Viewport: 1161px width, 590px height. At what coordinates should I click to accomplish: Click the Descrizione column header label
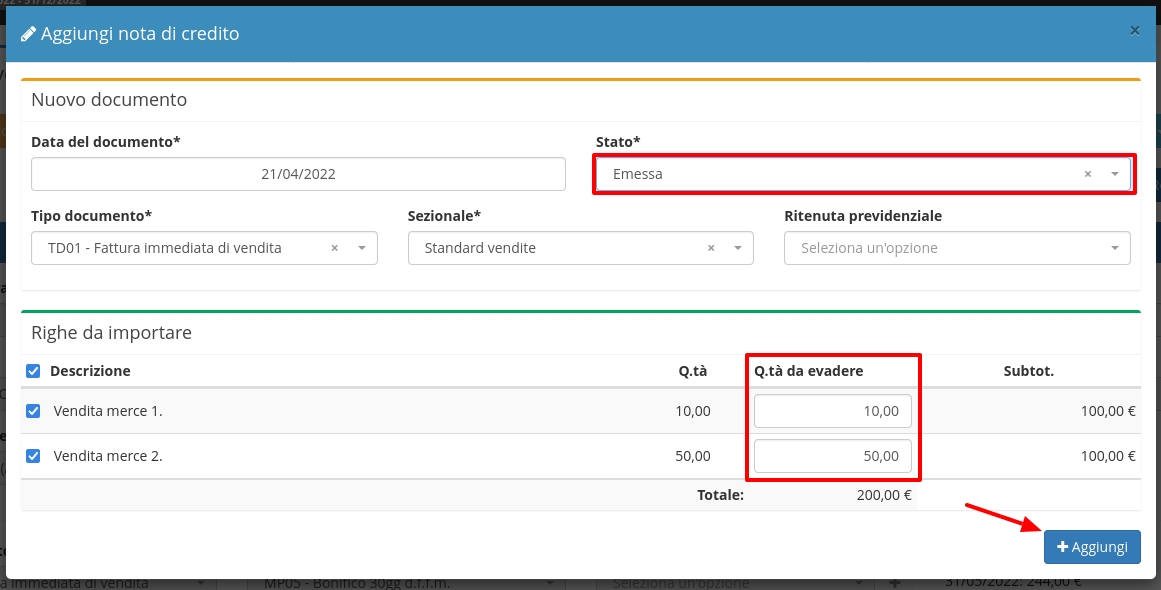pyautogui.click(x=90, y=371)
